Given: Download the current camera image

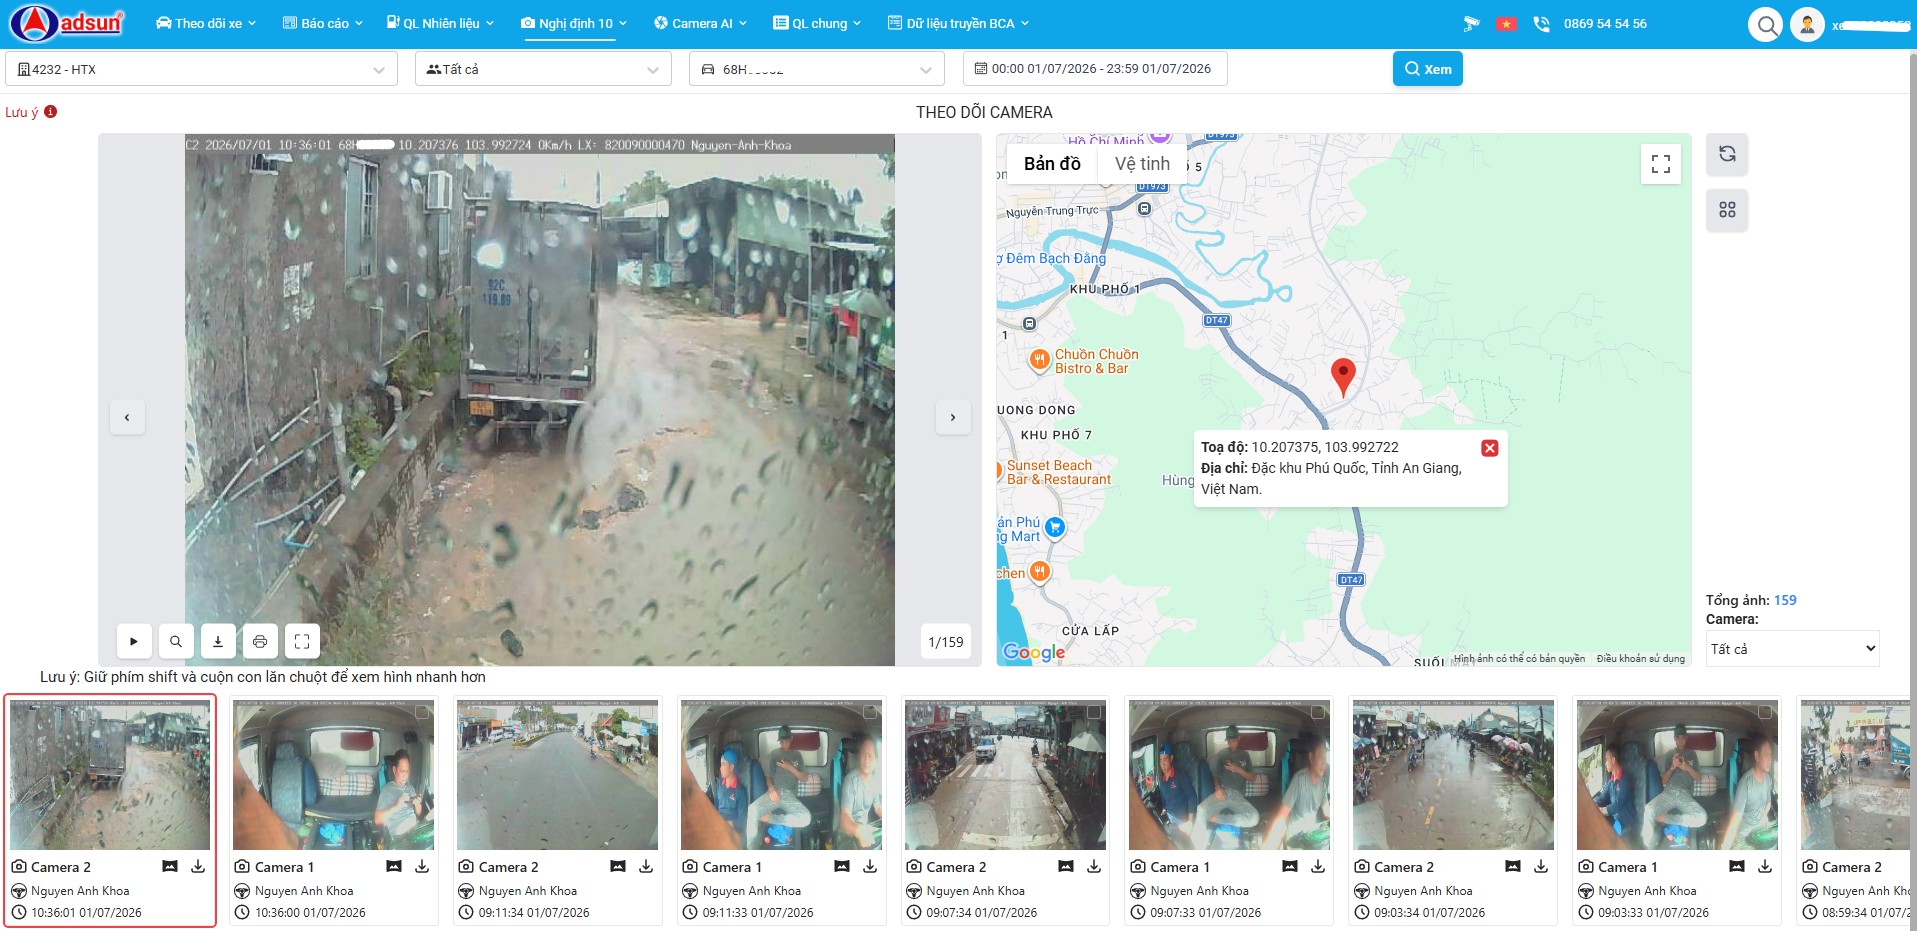Looking at the screenshot, I should [218, 641].
